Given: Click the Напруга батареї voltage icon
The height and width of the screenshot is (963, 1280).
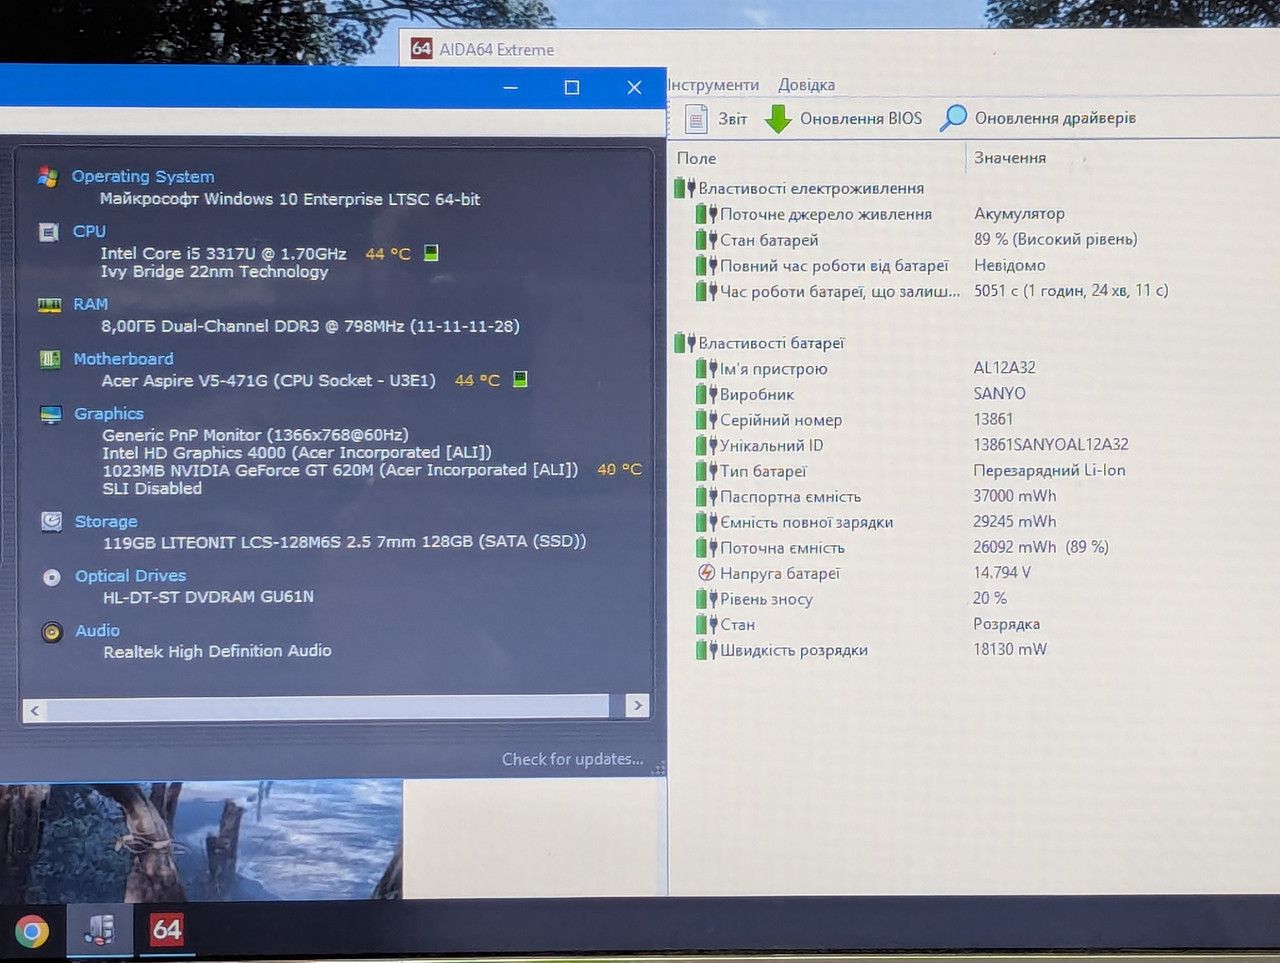Looking at the screenshot, I should pyautogui.click(x=706, y=573).
